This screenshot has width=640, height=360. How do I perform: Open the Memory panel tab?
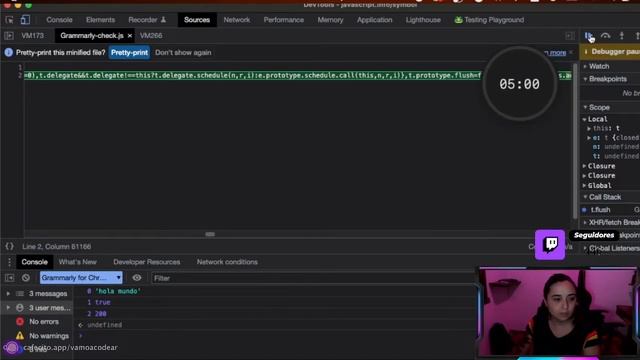(330, 20)
